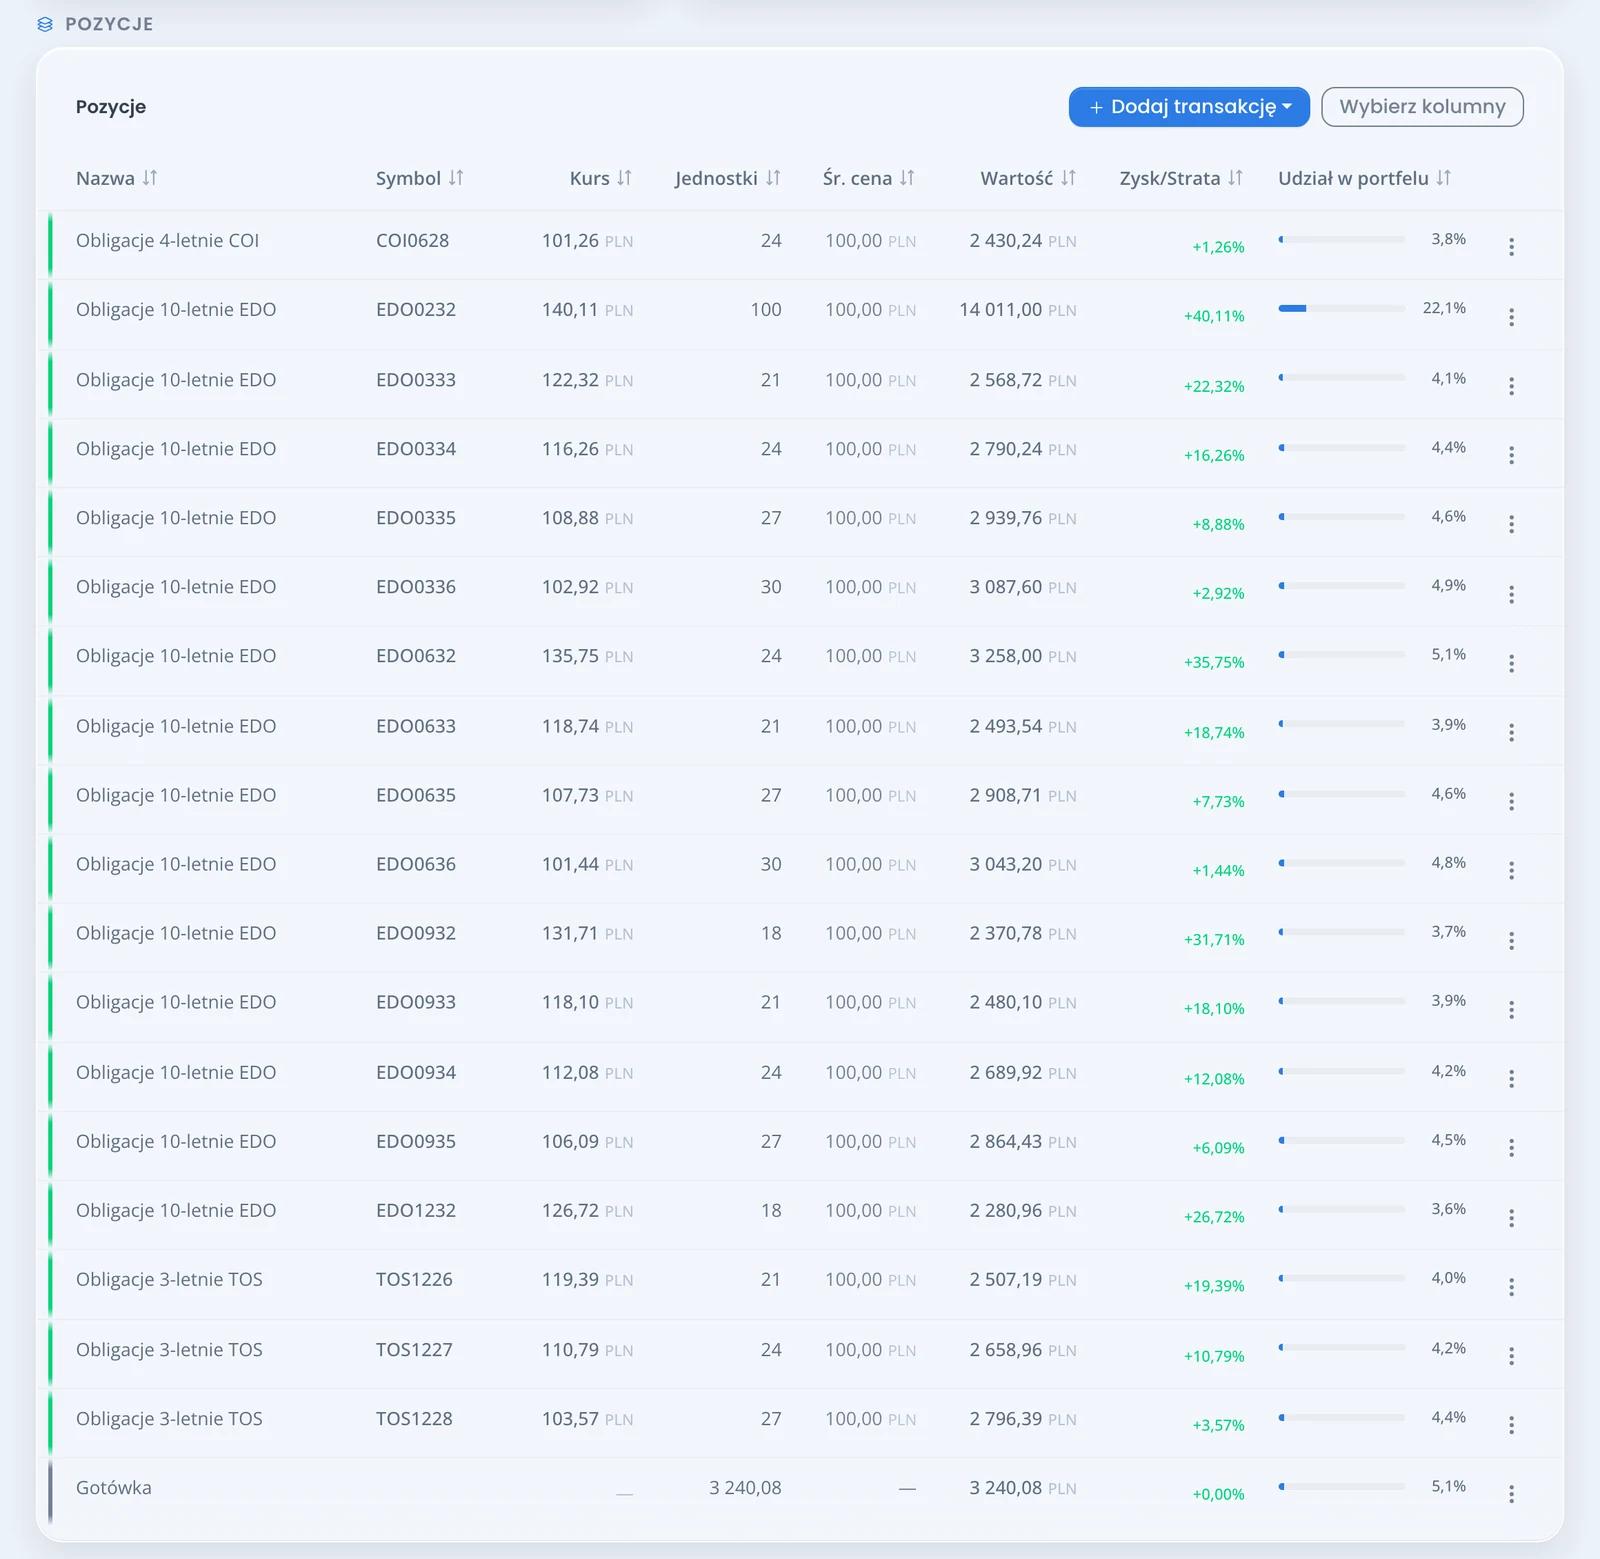Viewport: 1600px width, 1559px height.
Task: Open row menu for EDO0935
Action: (1511, 1148)
